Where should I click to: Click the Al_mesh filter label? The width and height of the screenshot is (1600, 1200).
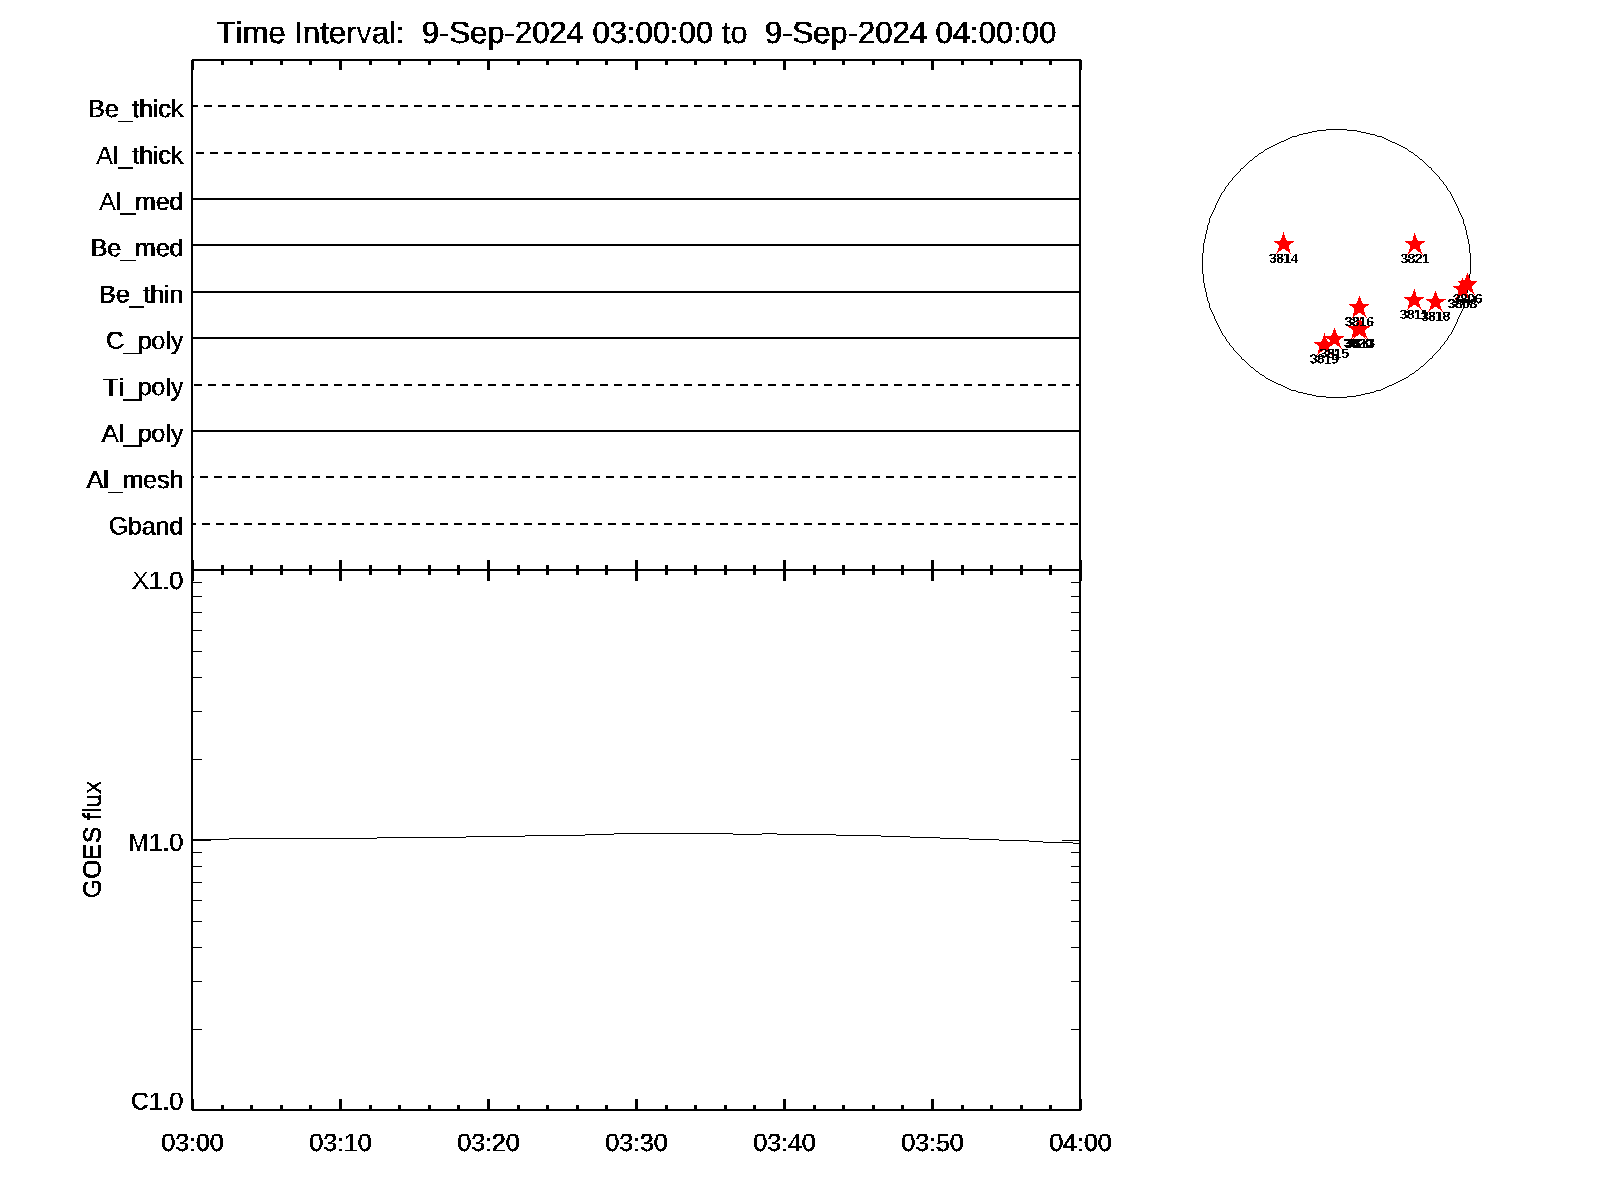(135, 480)
